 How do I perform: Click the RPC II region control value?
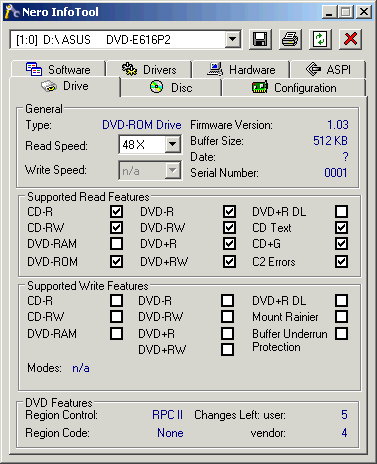[x=167, y=415]
